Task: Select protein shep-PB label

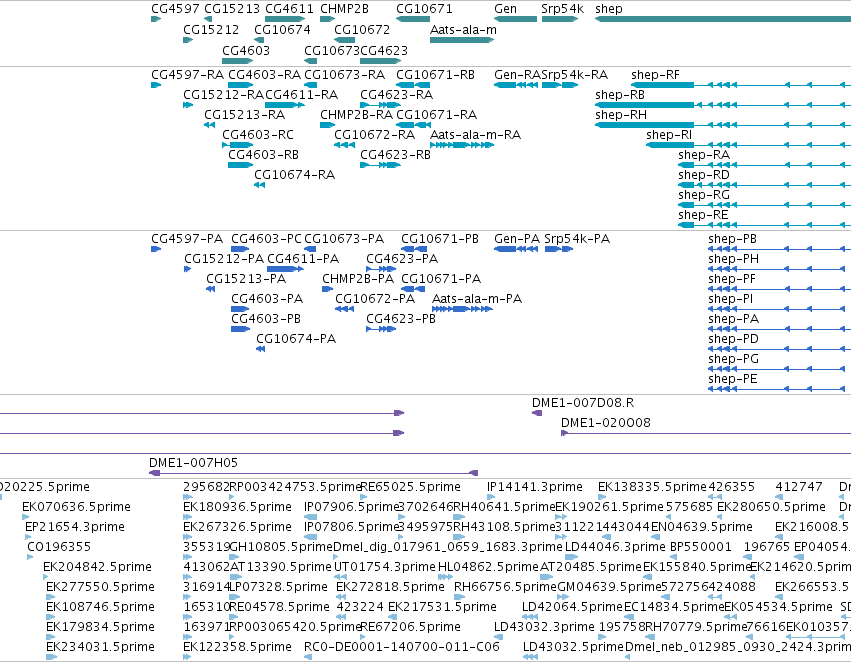Action: click(x=732, y=239)
